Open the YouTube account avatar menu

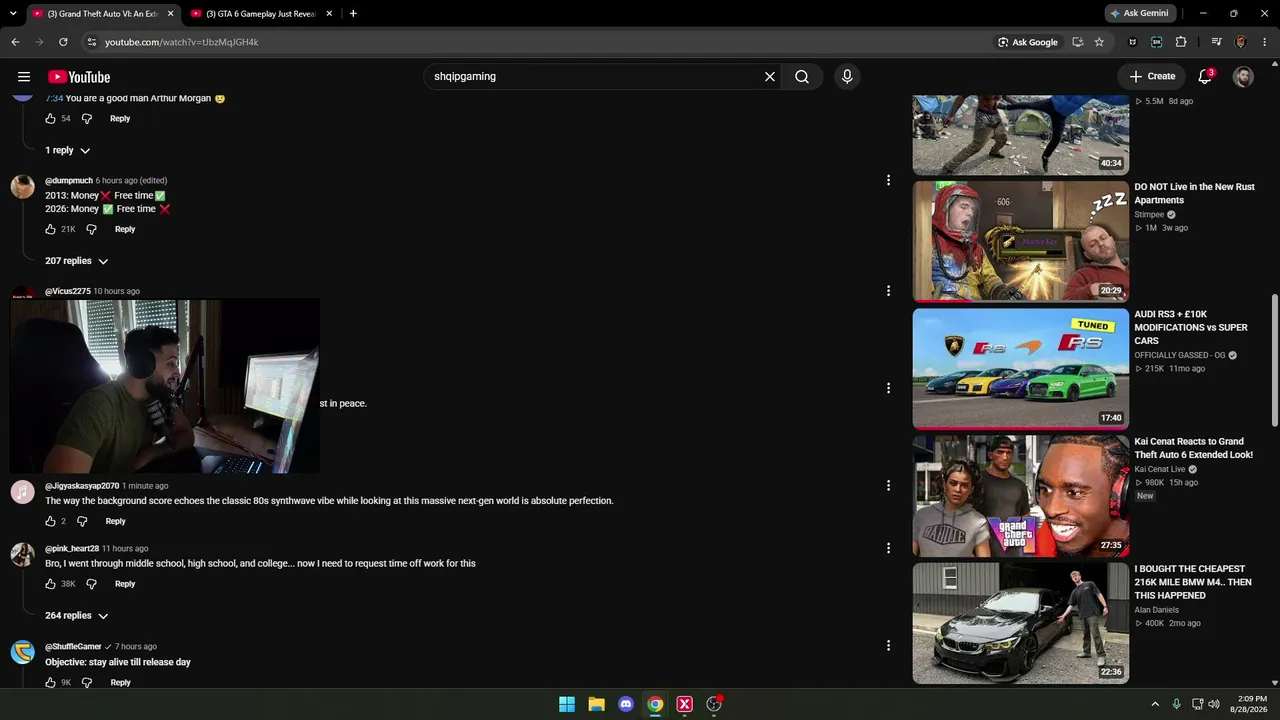coord(1243,77)
